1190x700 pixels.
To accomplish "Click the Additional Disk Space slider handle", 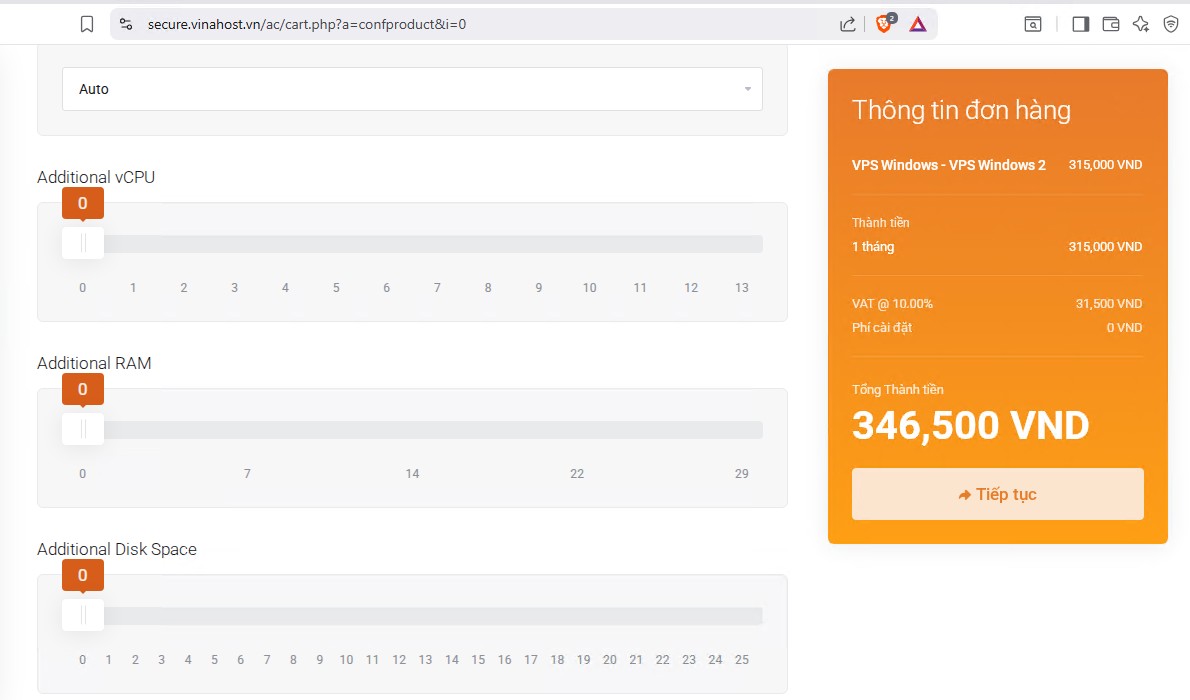I will coord(83,615).
